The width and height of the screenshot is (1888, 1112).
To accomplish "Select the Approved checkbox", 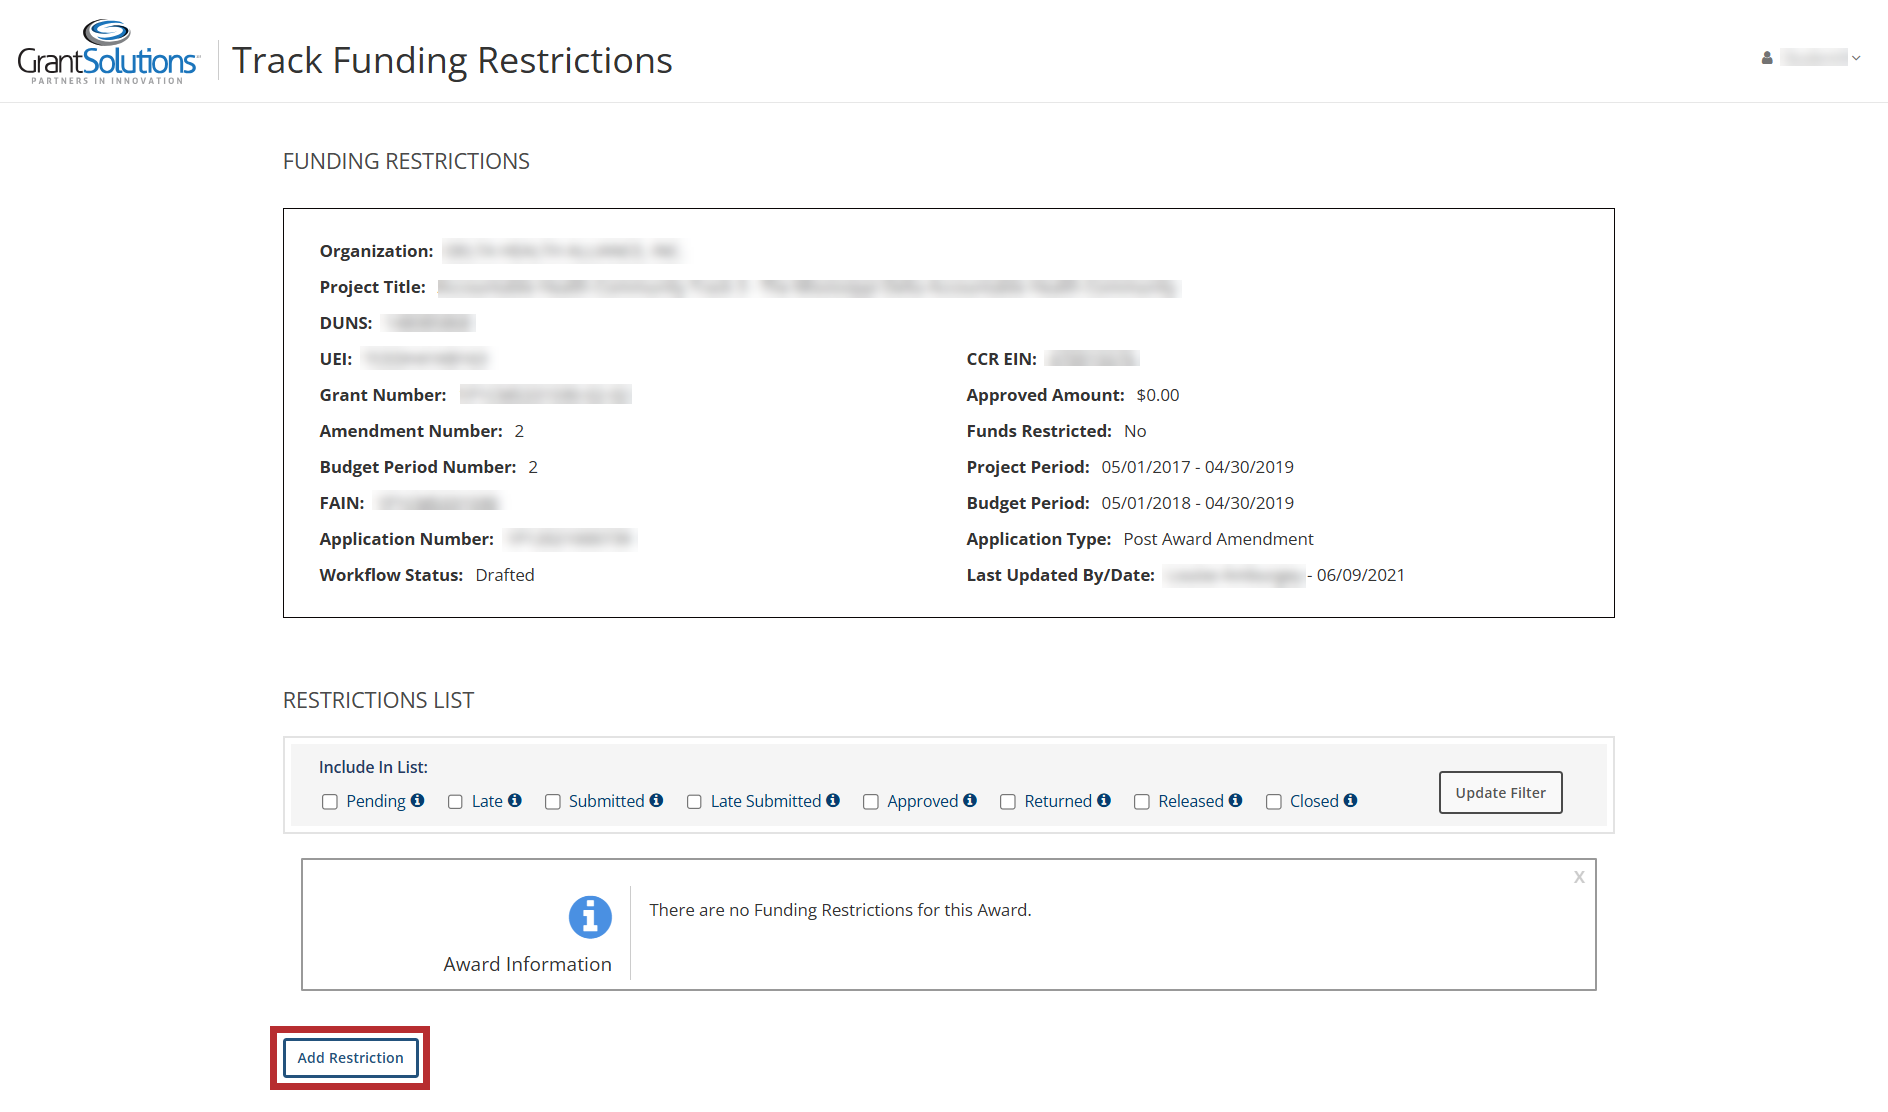I will pyautogui.click(x=871, y=802).
